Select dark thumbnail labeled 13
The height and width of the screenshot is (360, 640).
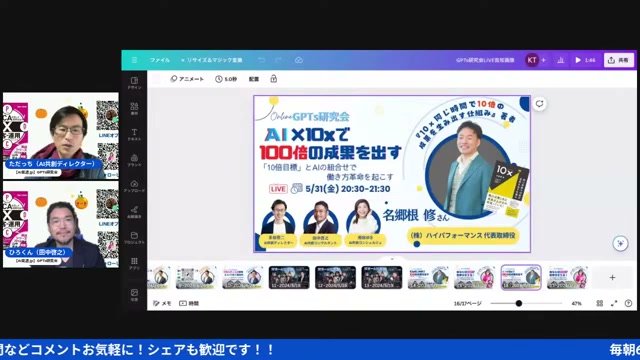click(382, 278)
